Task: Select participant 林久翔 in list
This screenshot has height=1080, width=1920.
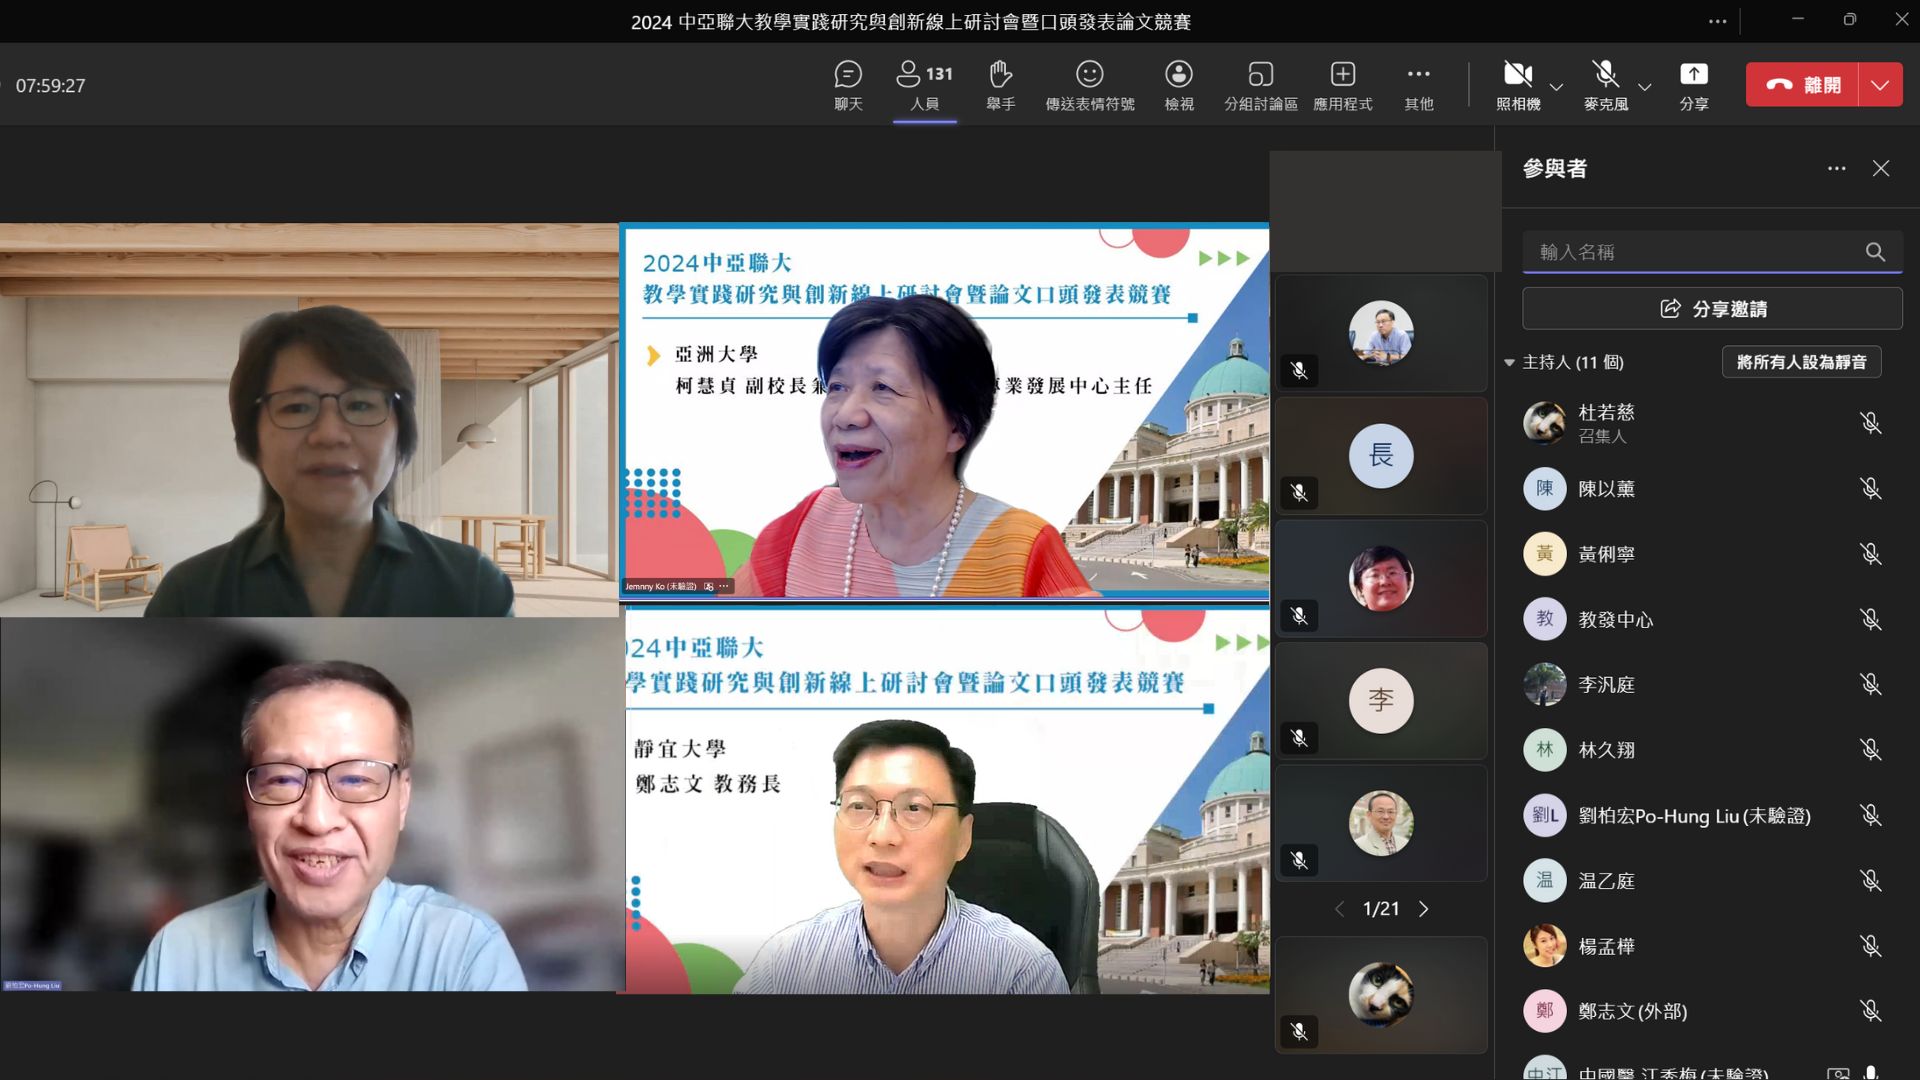Action: coord(1700,749)
